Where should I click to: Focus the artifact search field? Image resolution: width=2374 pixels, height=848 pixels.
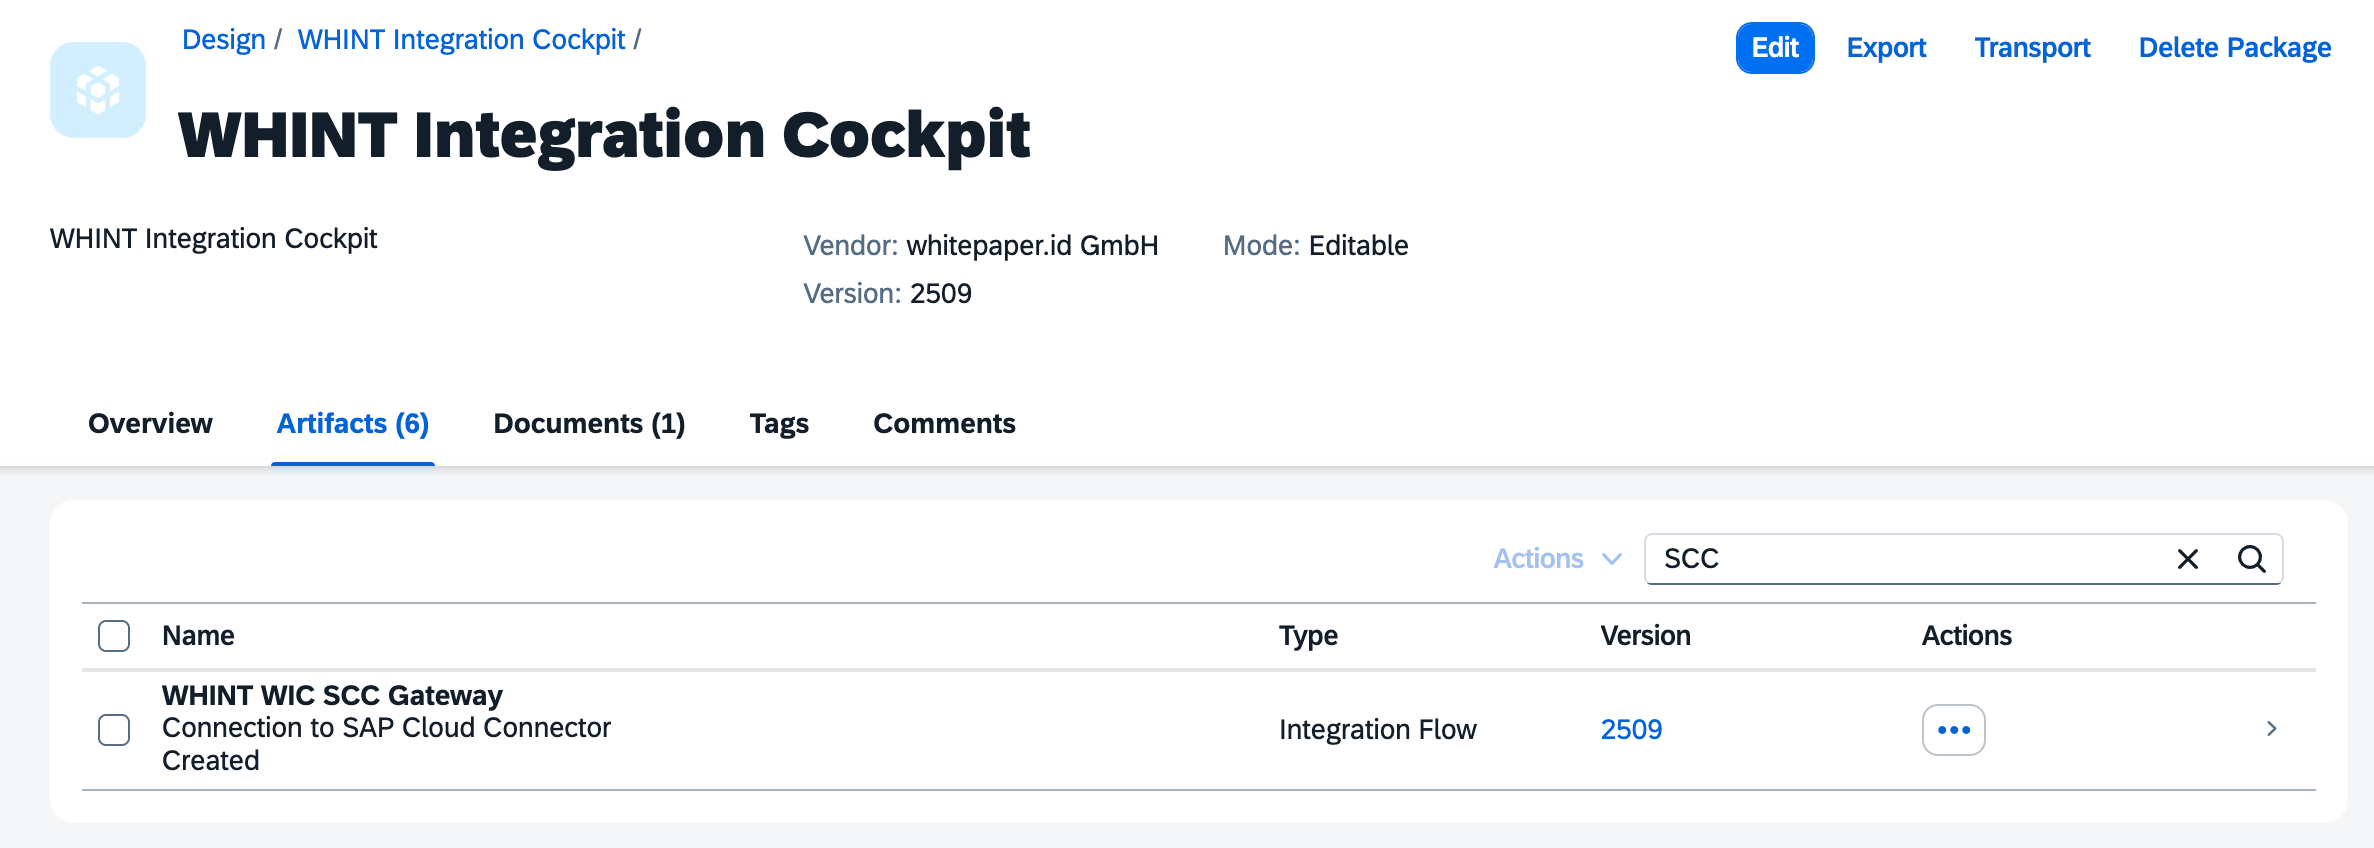tap(1900, 559)
